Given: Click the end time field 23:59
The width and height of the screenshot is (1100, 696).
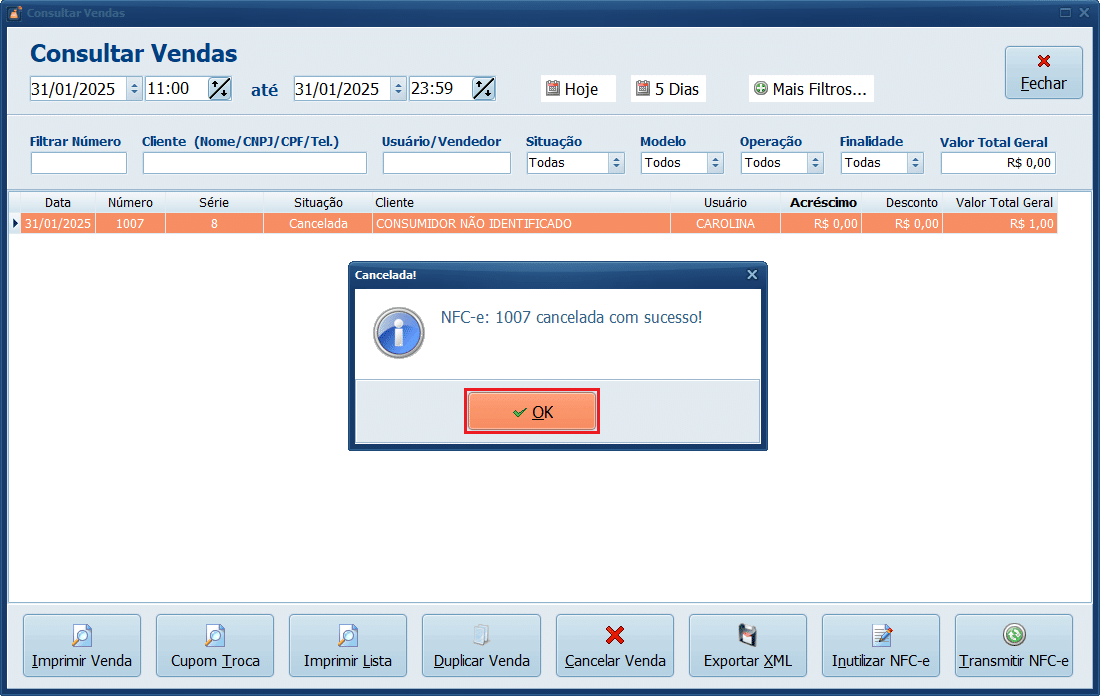Looking at the screenshot, I should [440, 88].
